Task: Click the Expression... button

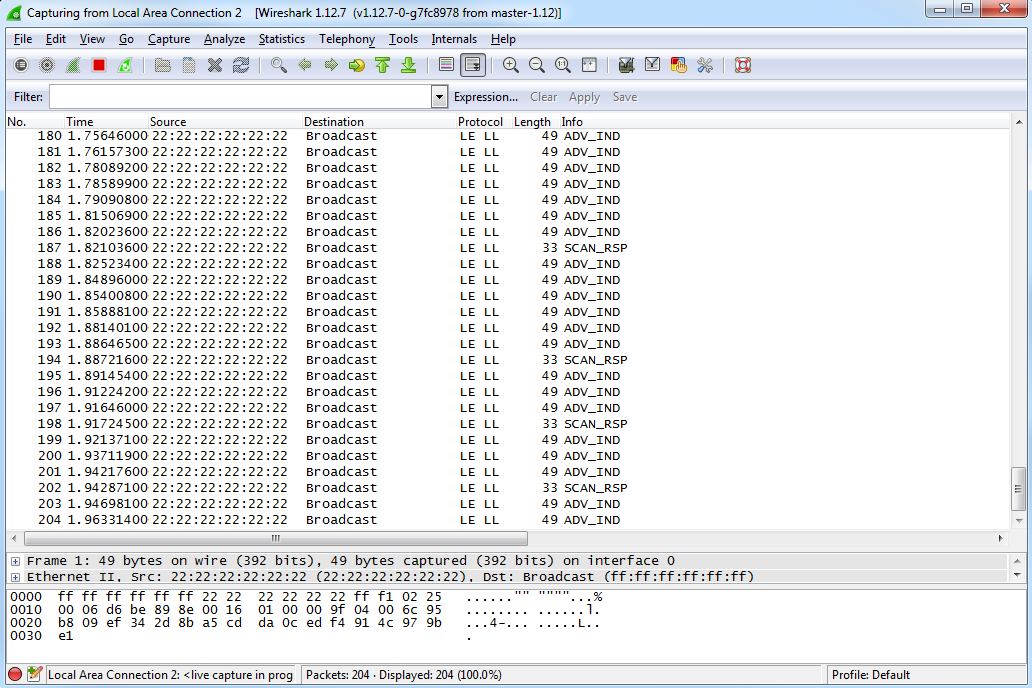Action: click(x=485, y=97)
